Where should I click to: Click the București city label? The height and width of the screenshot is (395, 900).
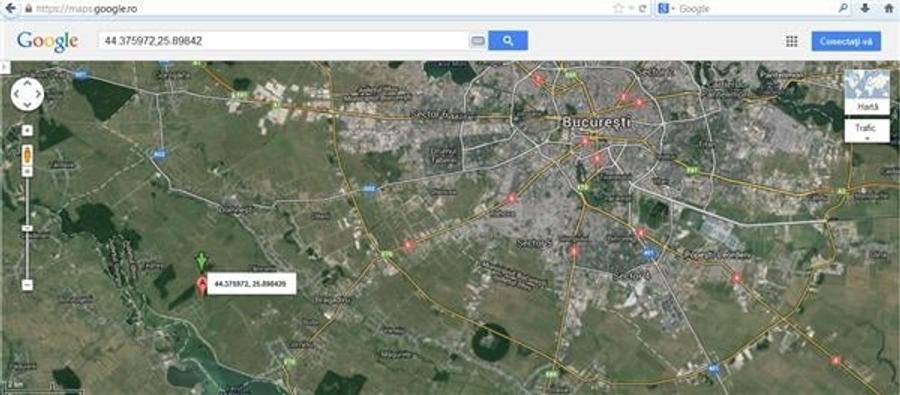pos(596,122)
